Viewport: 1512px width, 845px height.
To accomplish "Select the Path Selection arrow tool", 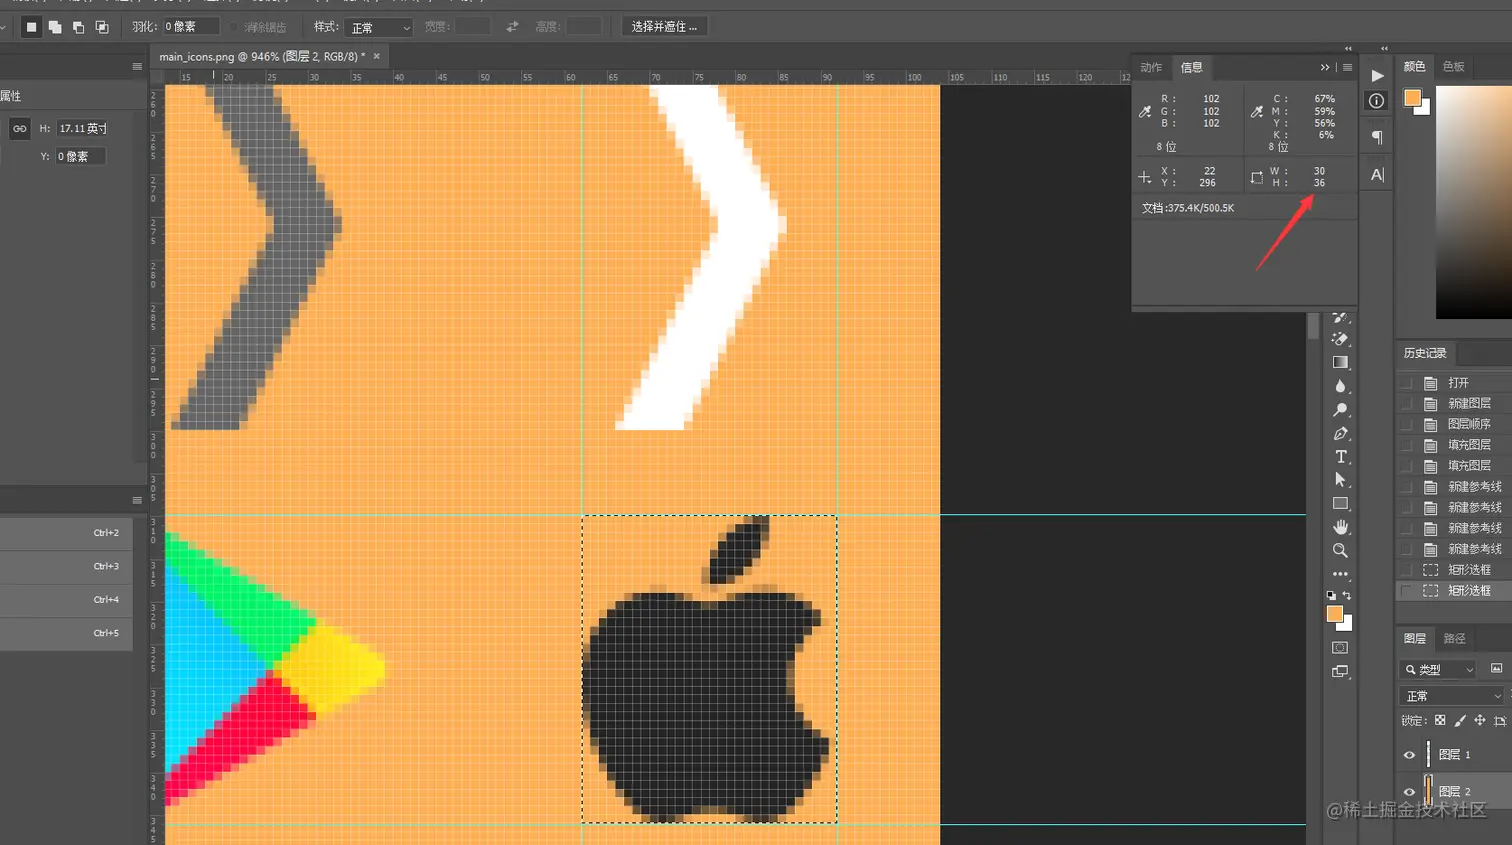I will click(1340, 480).
